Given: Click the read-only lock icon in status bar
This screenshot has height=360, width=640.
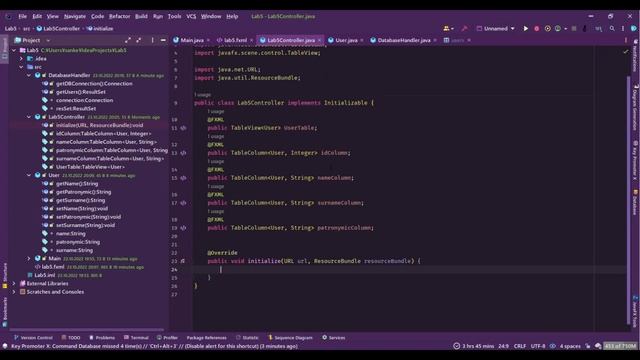Looking at the screenshot, I should (588, 346).
